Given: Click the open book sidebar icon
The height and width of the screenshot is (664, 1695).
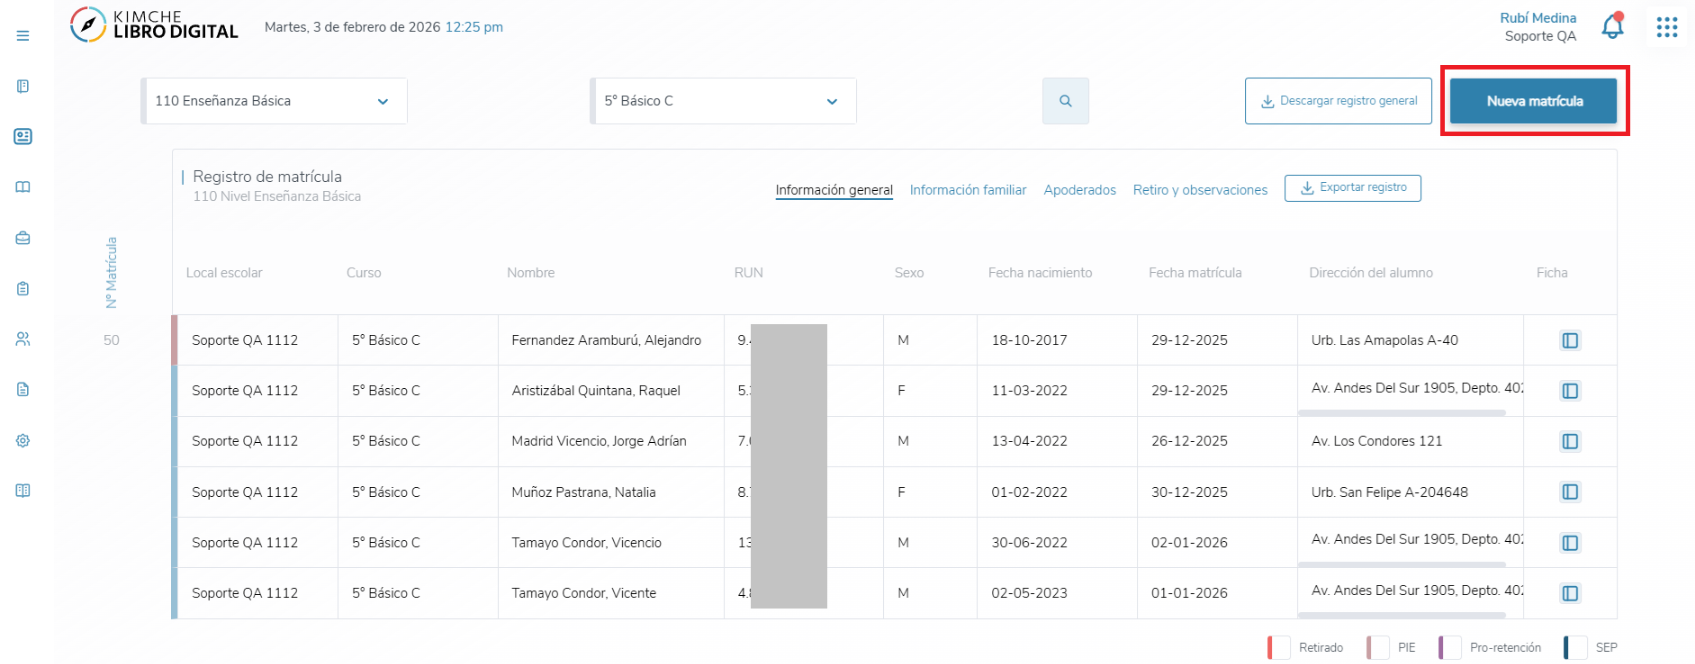Looking at the screenshot, I should [x=23, y=187].
